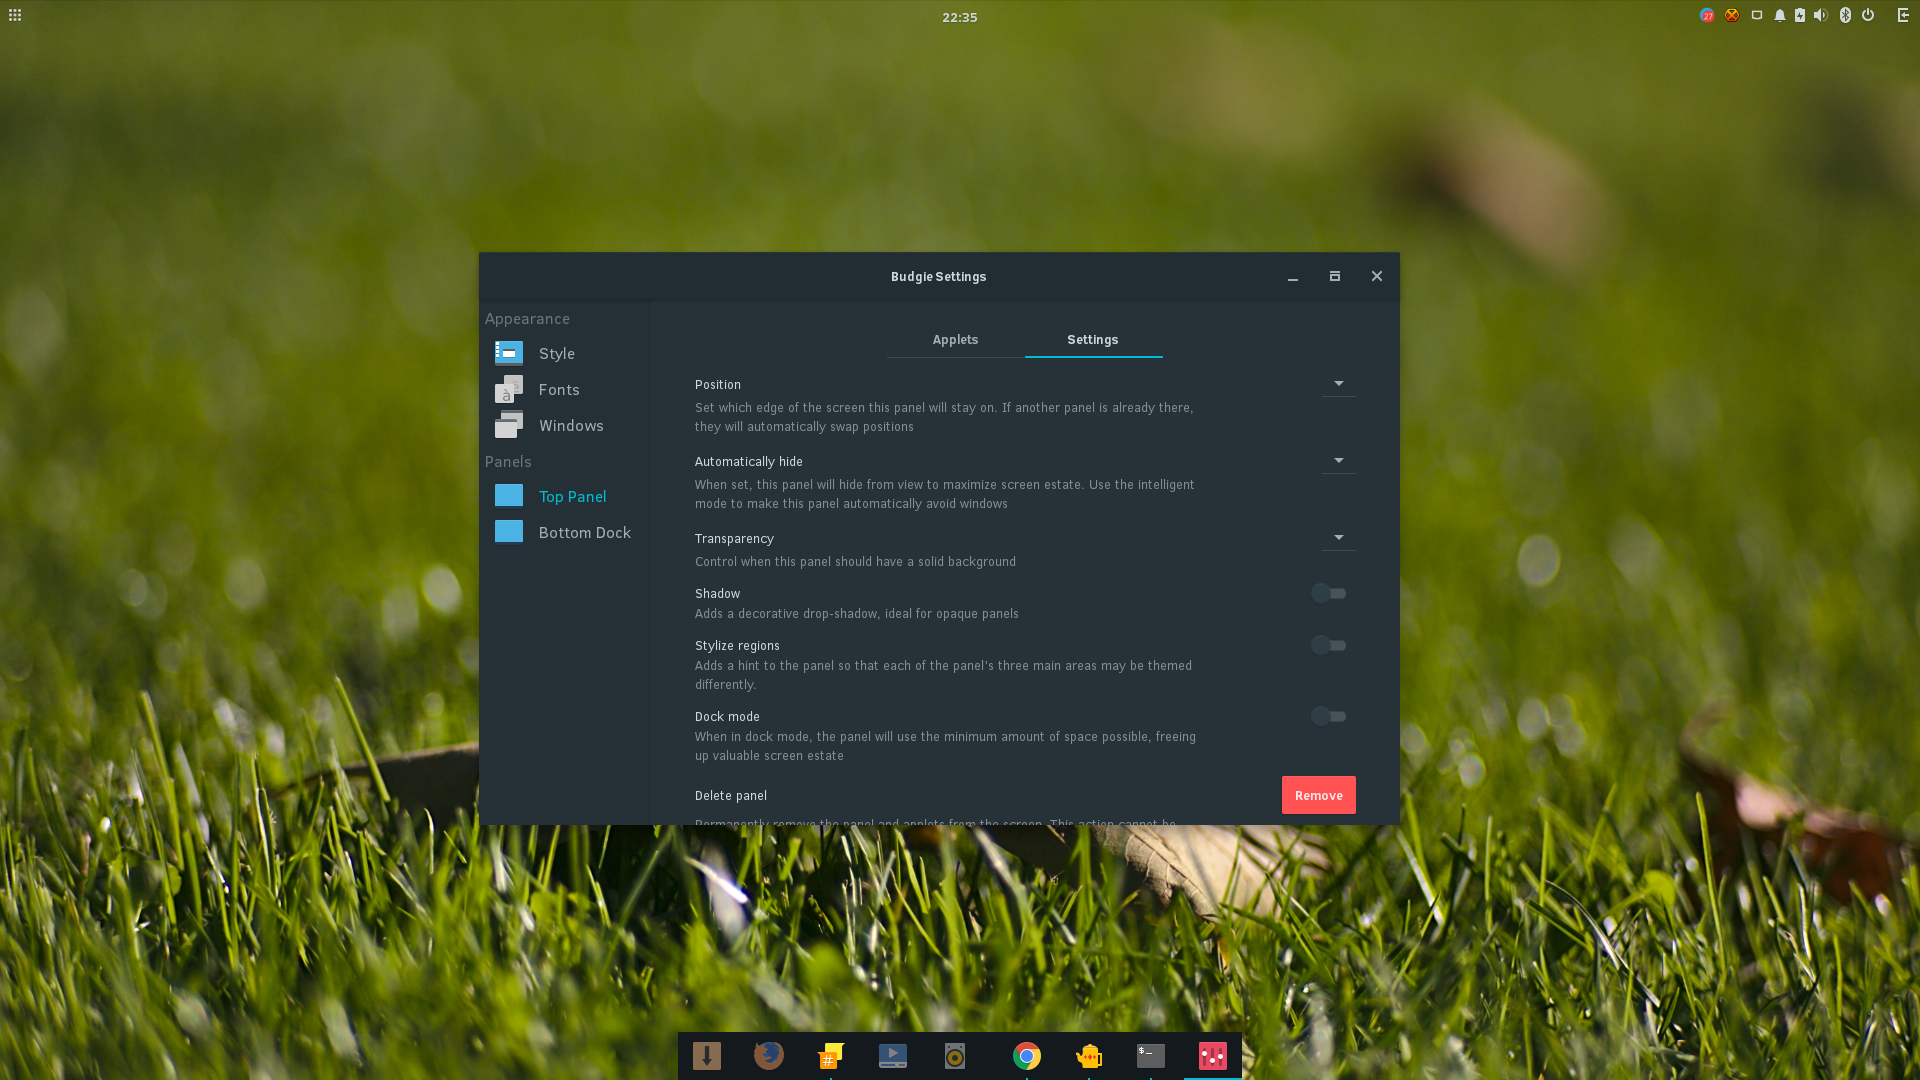The image size is (1920, 1080).
Task: Check the battery charging indicator
Action: 1800,15
